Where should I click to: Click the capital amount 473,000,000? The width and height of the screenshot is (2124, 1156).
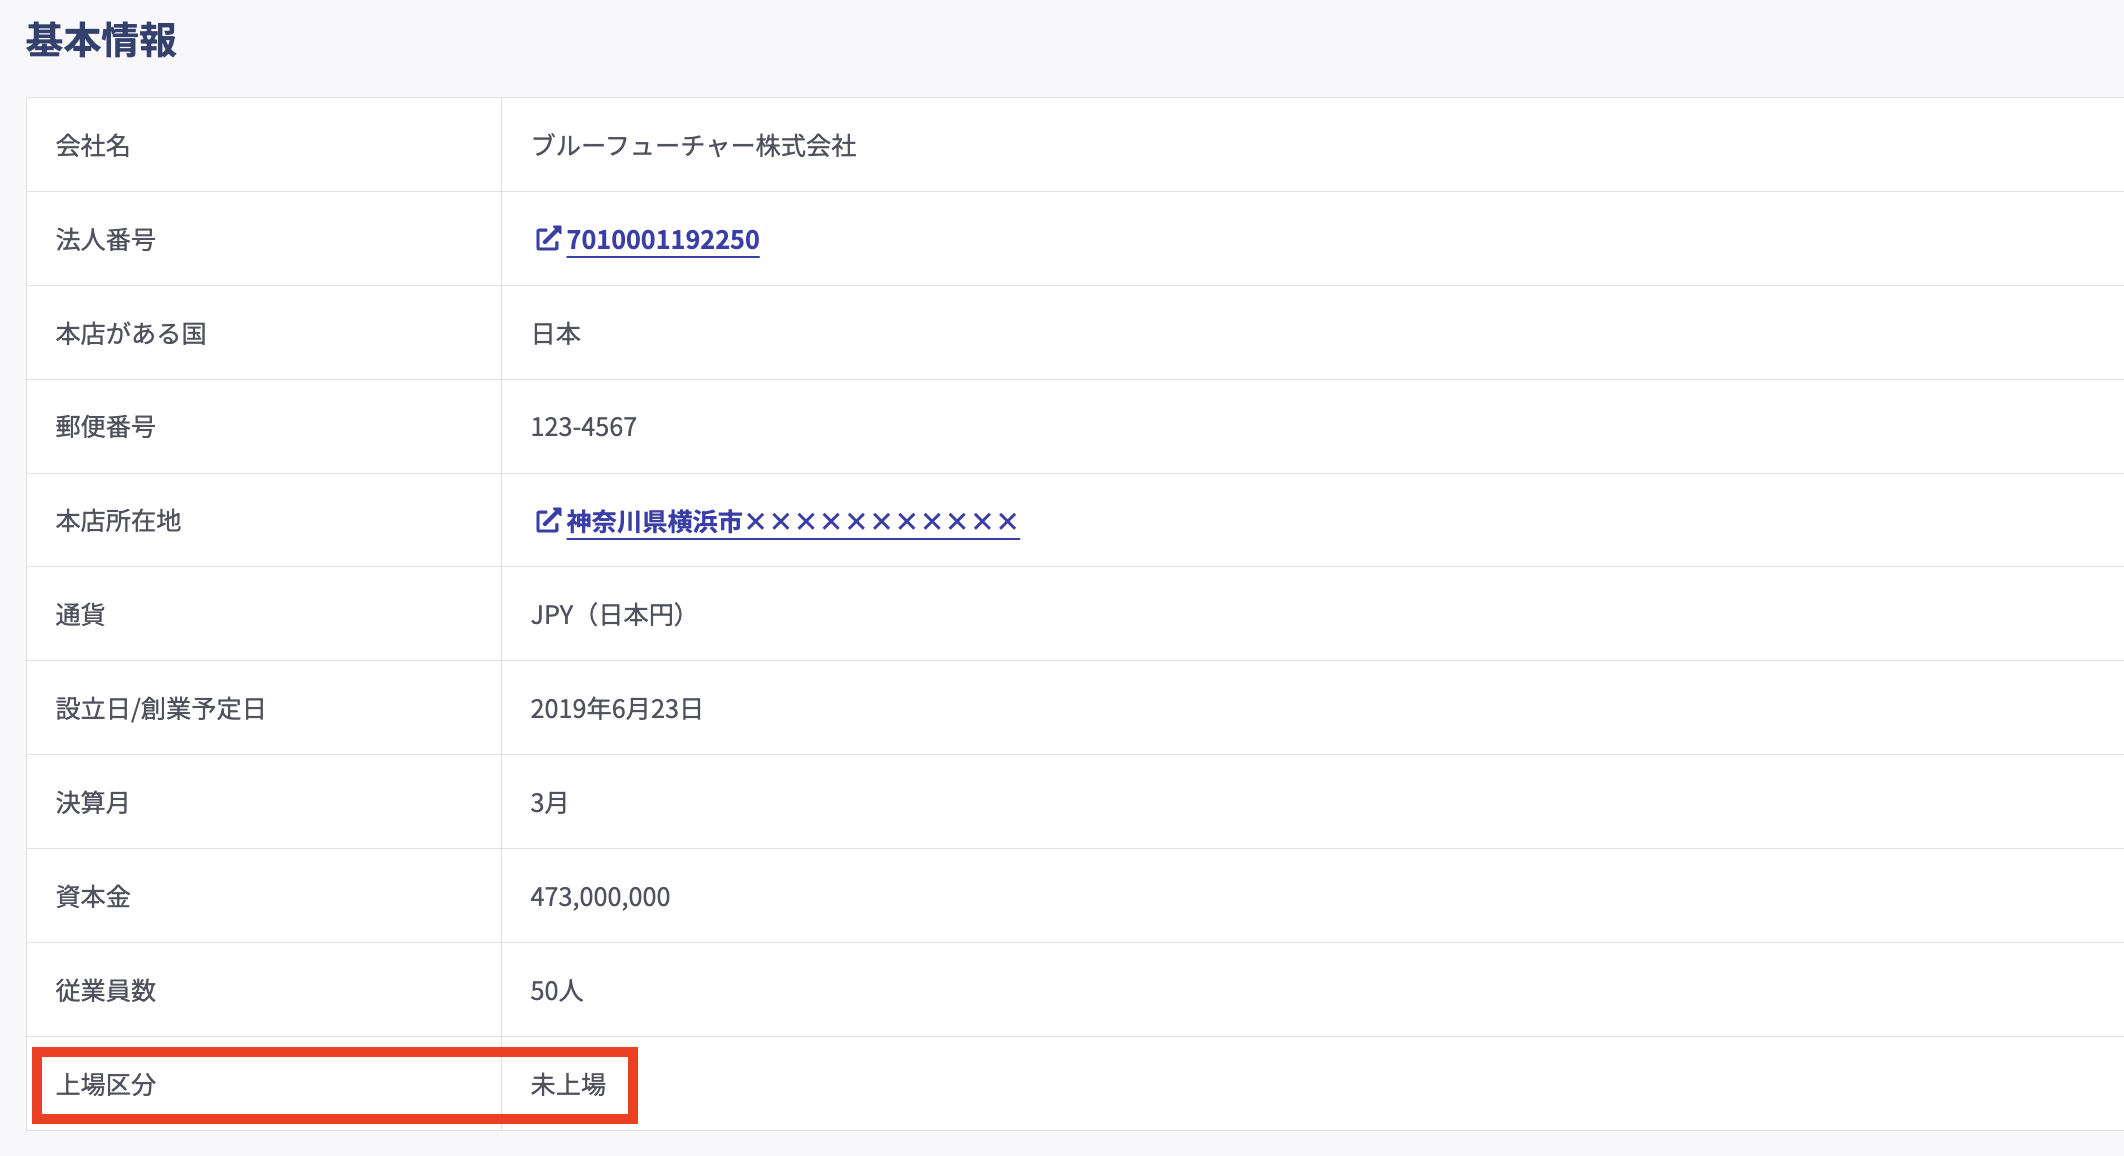(x=600, y=897)
